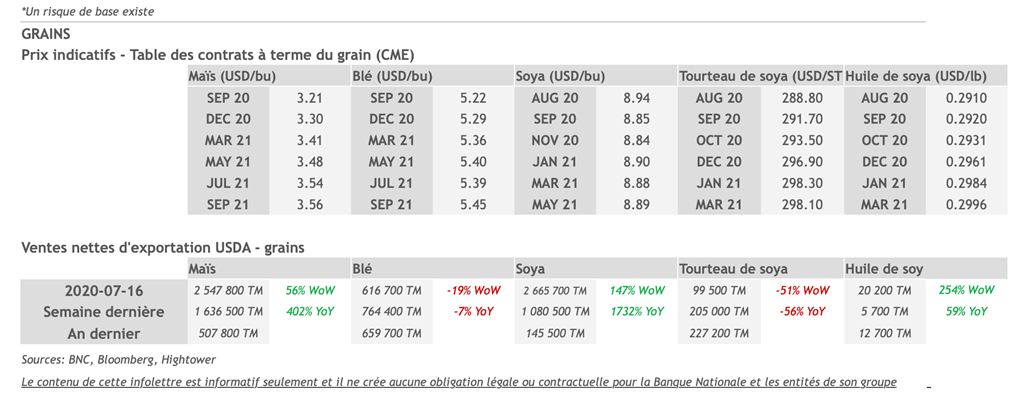Viewport: 1024px width, 405px height.
Task: Select the Soya (USD/bu) column header
Action: [560, 76]
